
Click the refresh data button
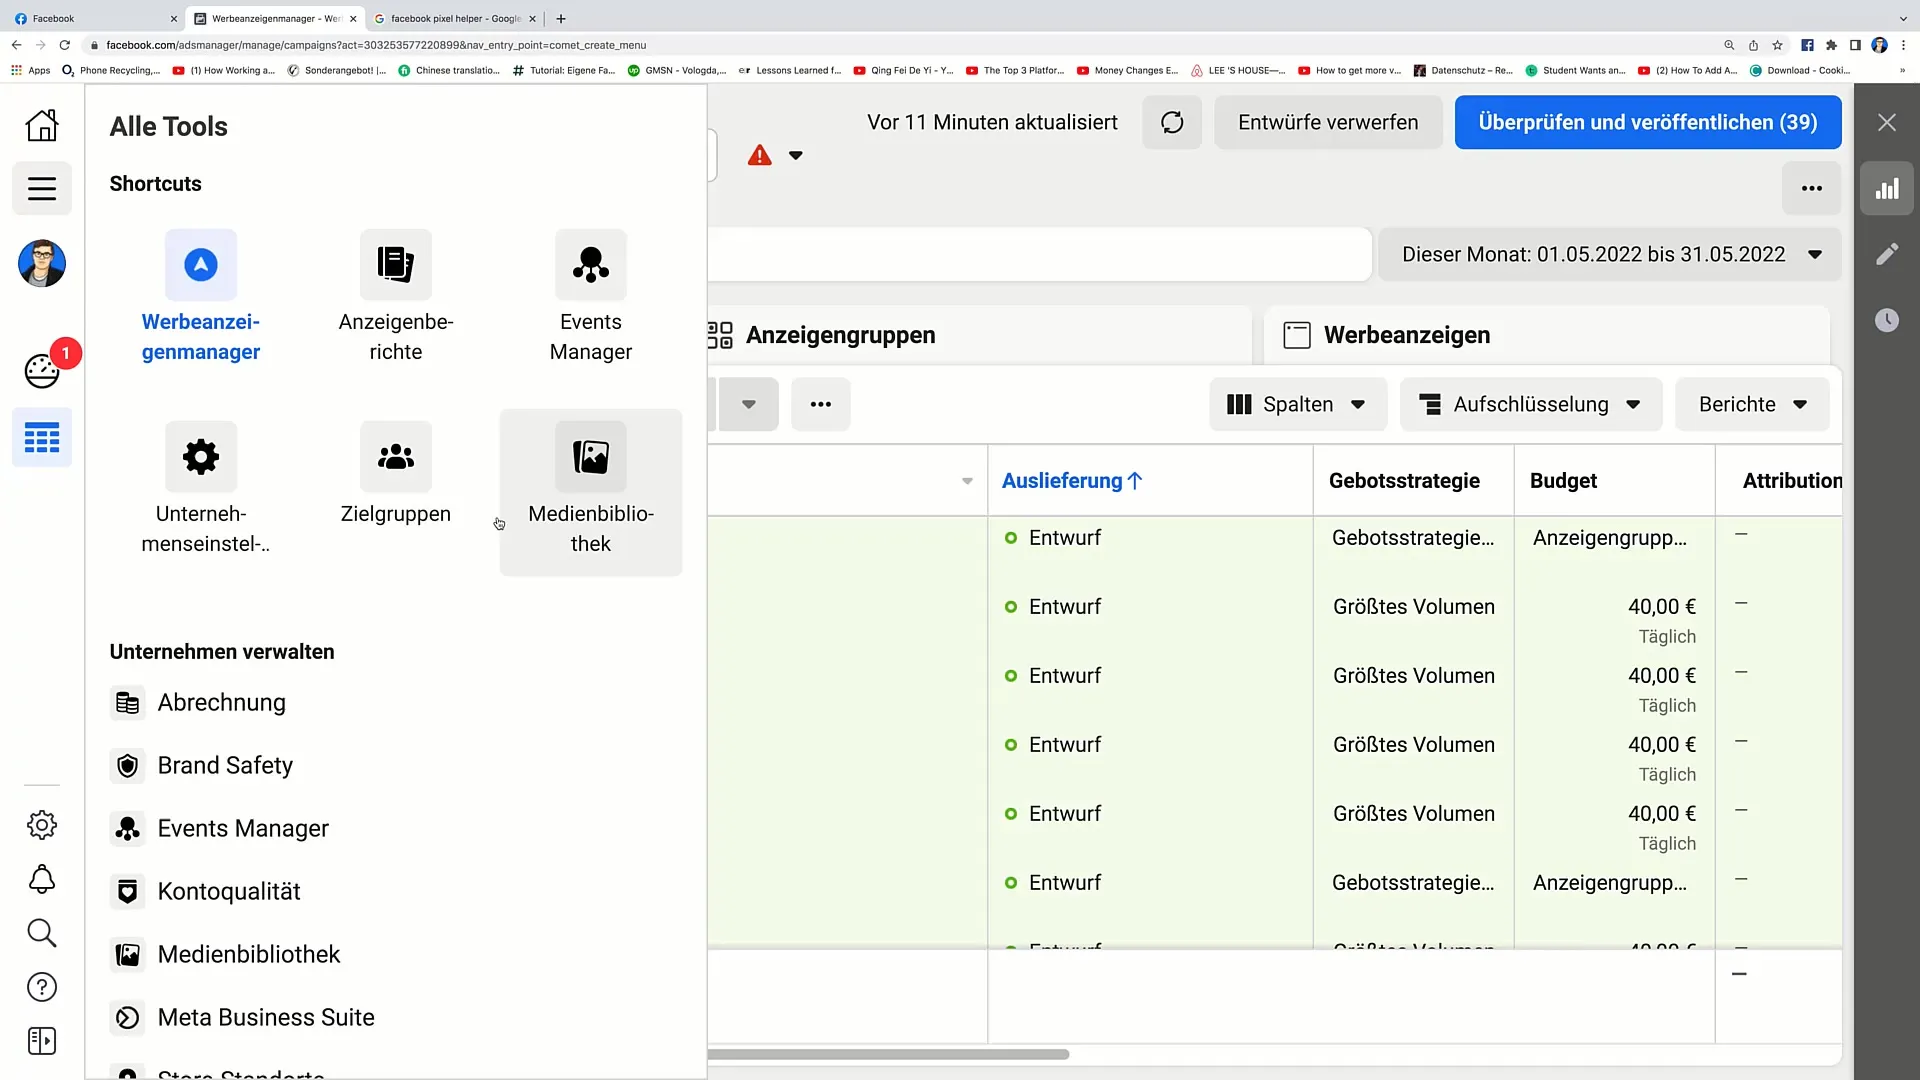tap(1172, 122)
